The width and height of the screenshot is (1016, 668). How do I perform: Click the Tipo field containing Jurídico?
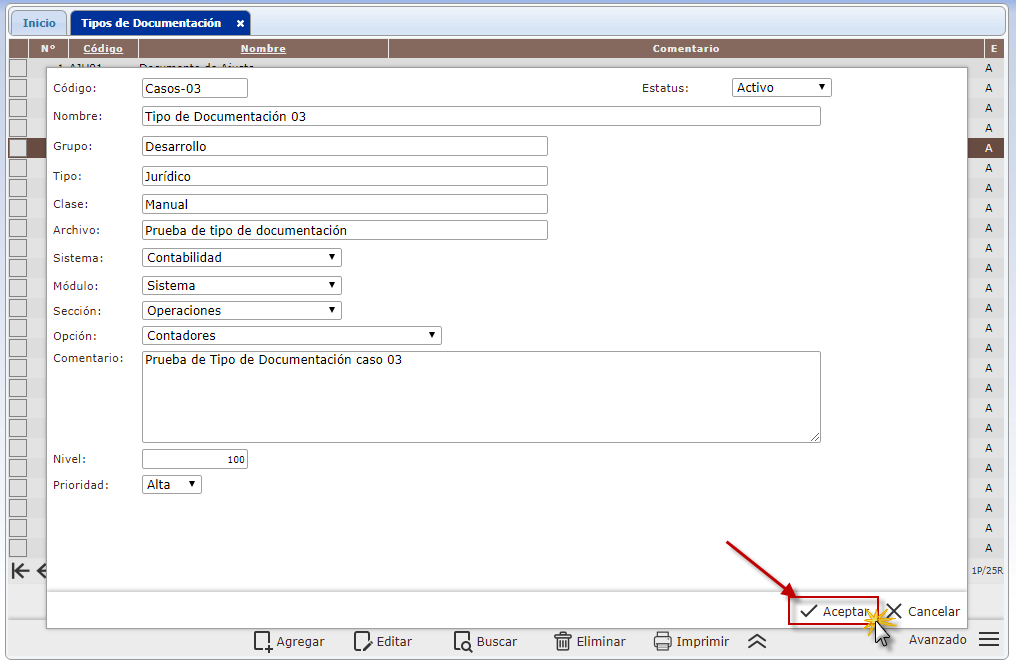(345, 176)
